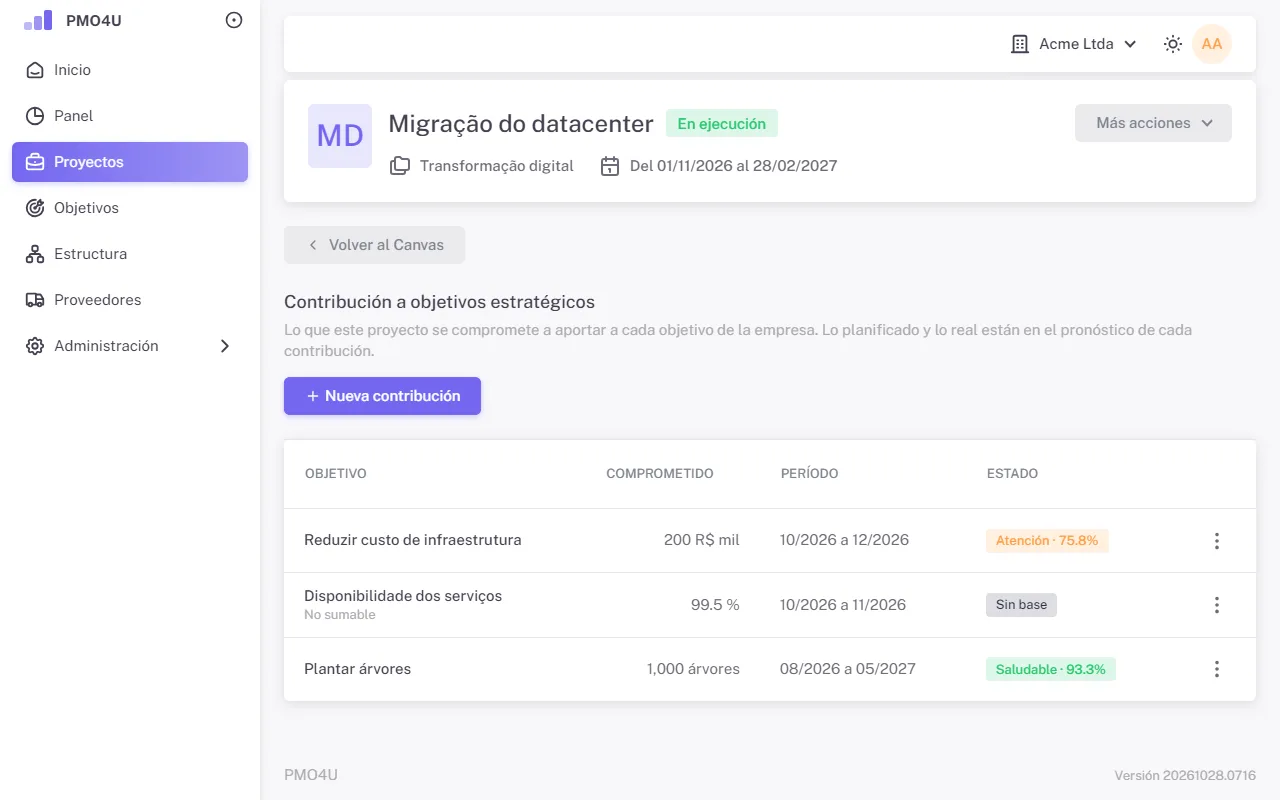Open Proveedores in the sidebar
Image resolution: width=1280 pixels, height=800 pixels.
pos(130,300)
